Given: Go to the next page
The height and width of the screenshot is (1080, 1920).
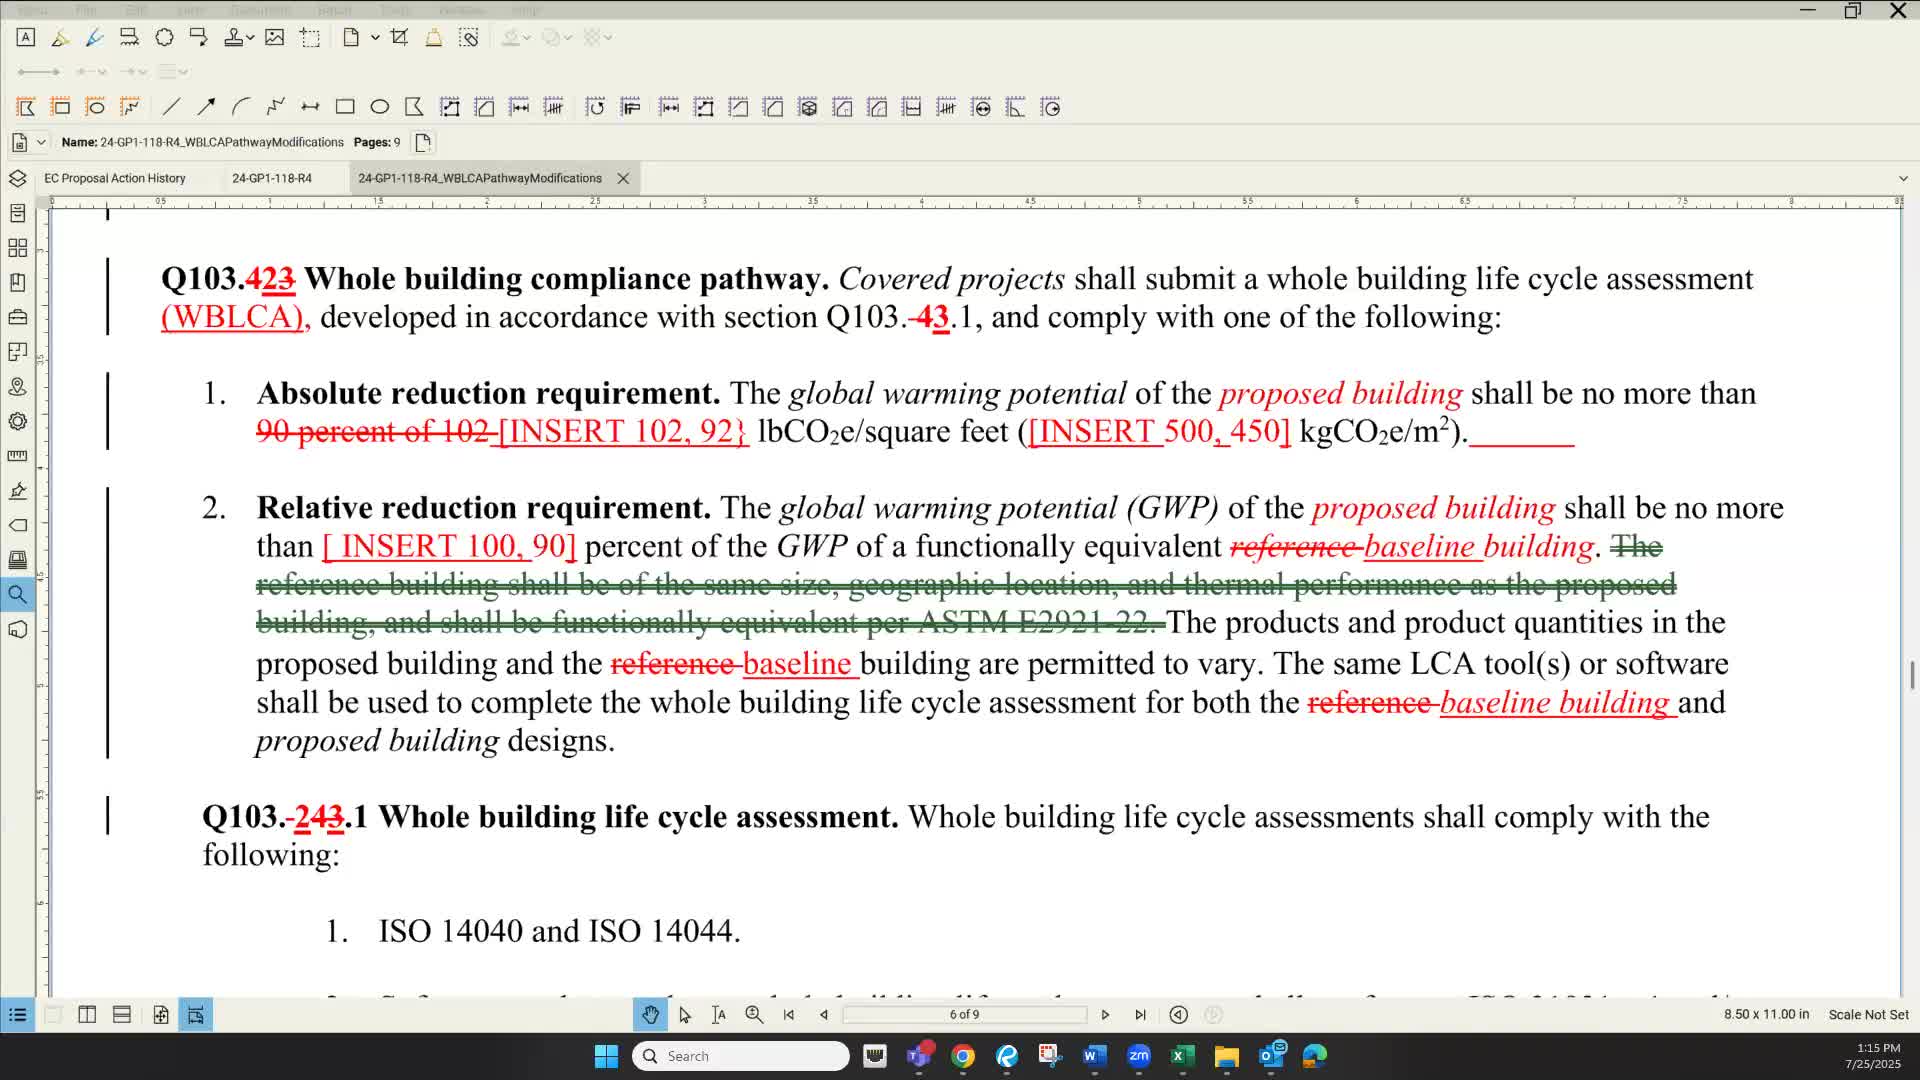Looking at the screenshot, I should pyautogui.click(x=1105, y=1015).
